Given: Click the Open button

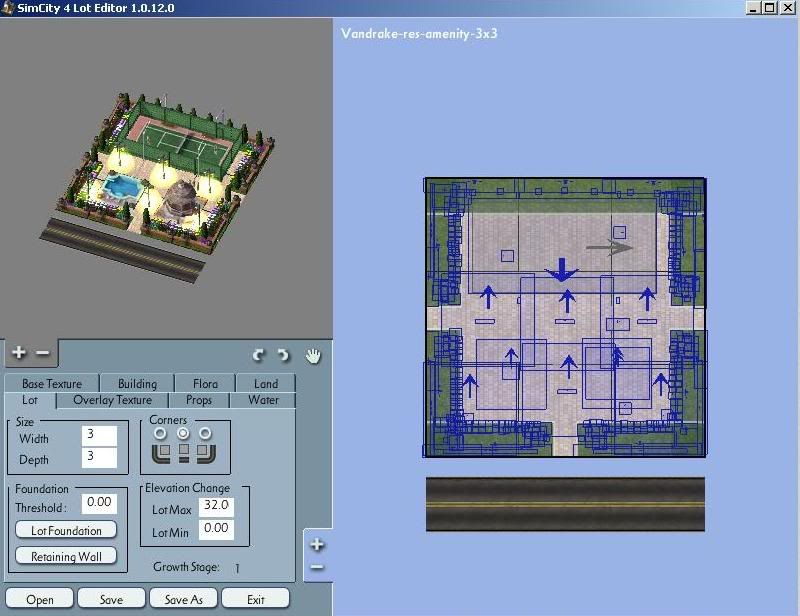Looking at the screenshot, I should 40,599.
